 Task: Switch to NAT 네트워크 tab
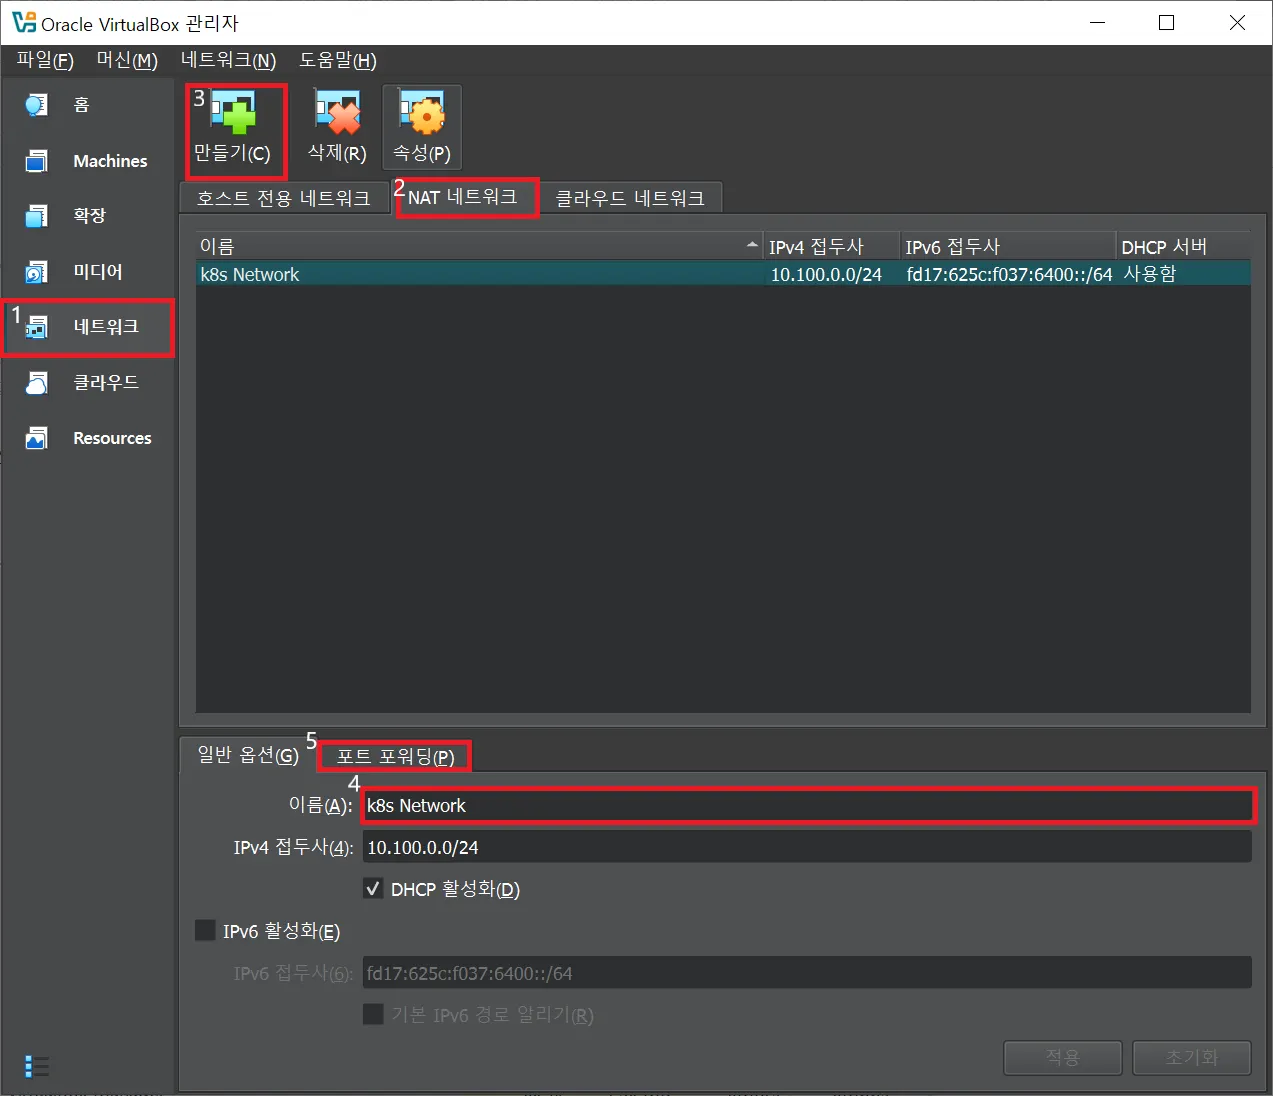pyautogui.click(x=463, y=197)
